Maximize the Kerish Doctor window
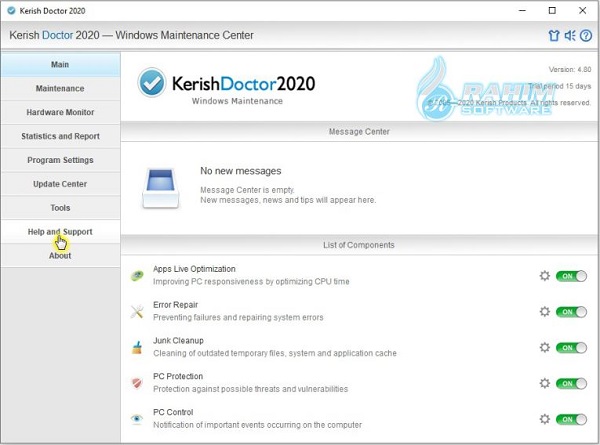The image size is (600, 445). pos(552,11)
